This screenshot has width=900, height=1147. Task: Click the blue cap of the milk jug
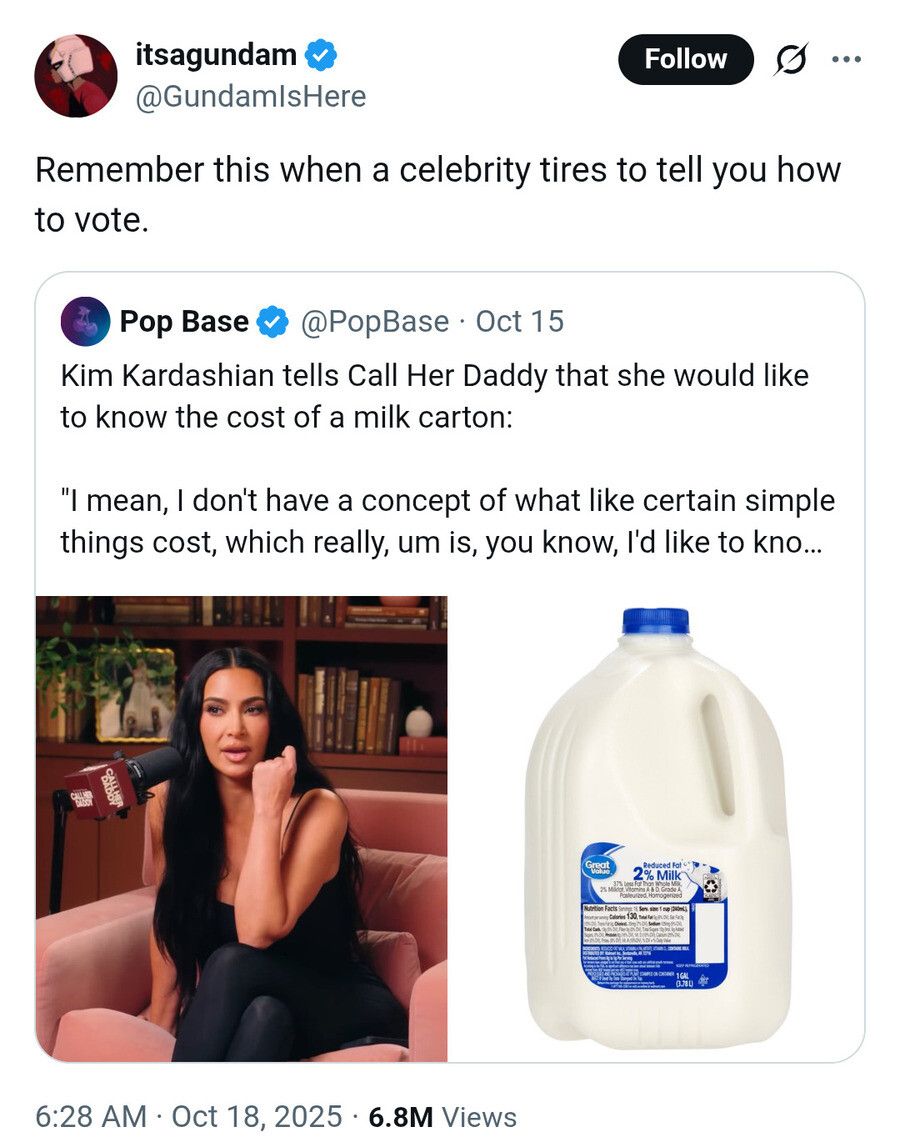click(655, 620)
